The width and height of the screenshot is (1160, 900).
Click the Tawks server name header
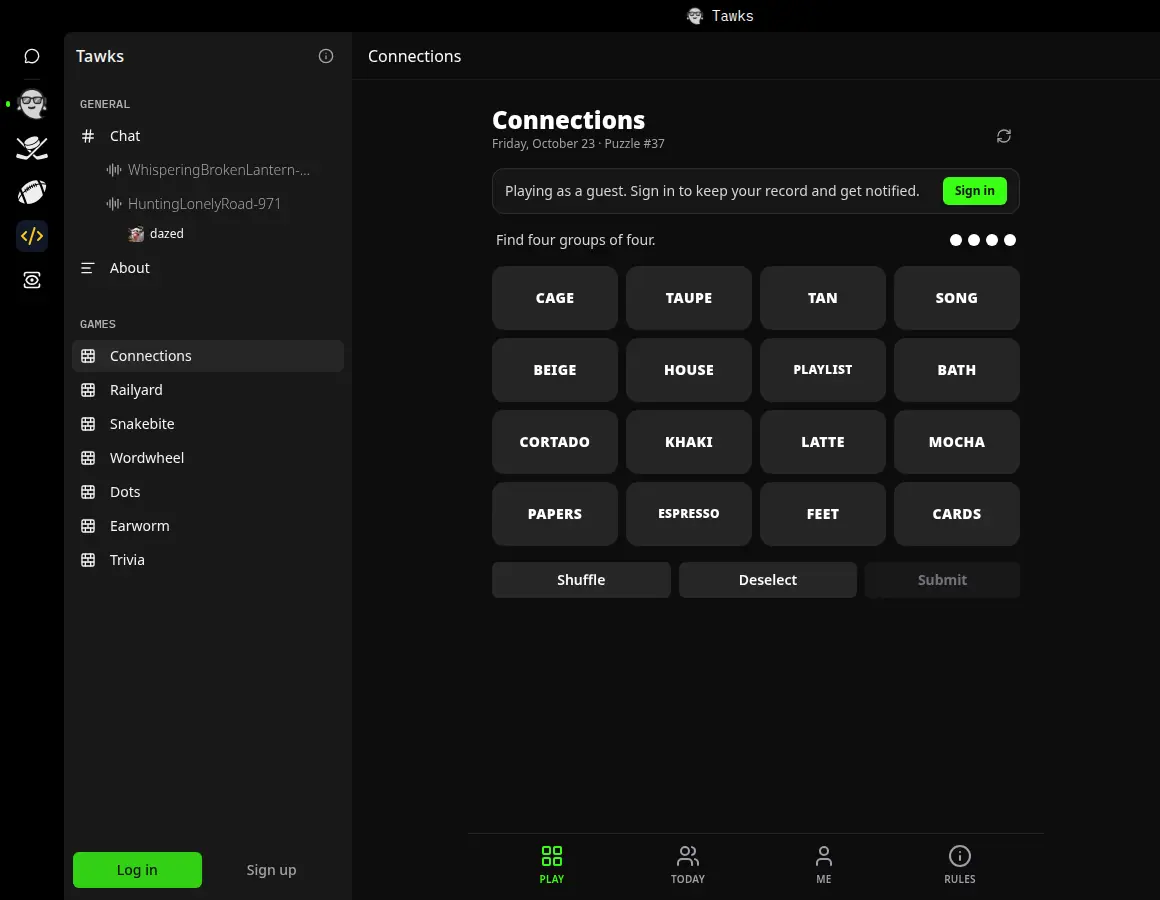100,56
